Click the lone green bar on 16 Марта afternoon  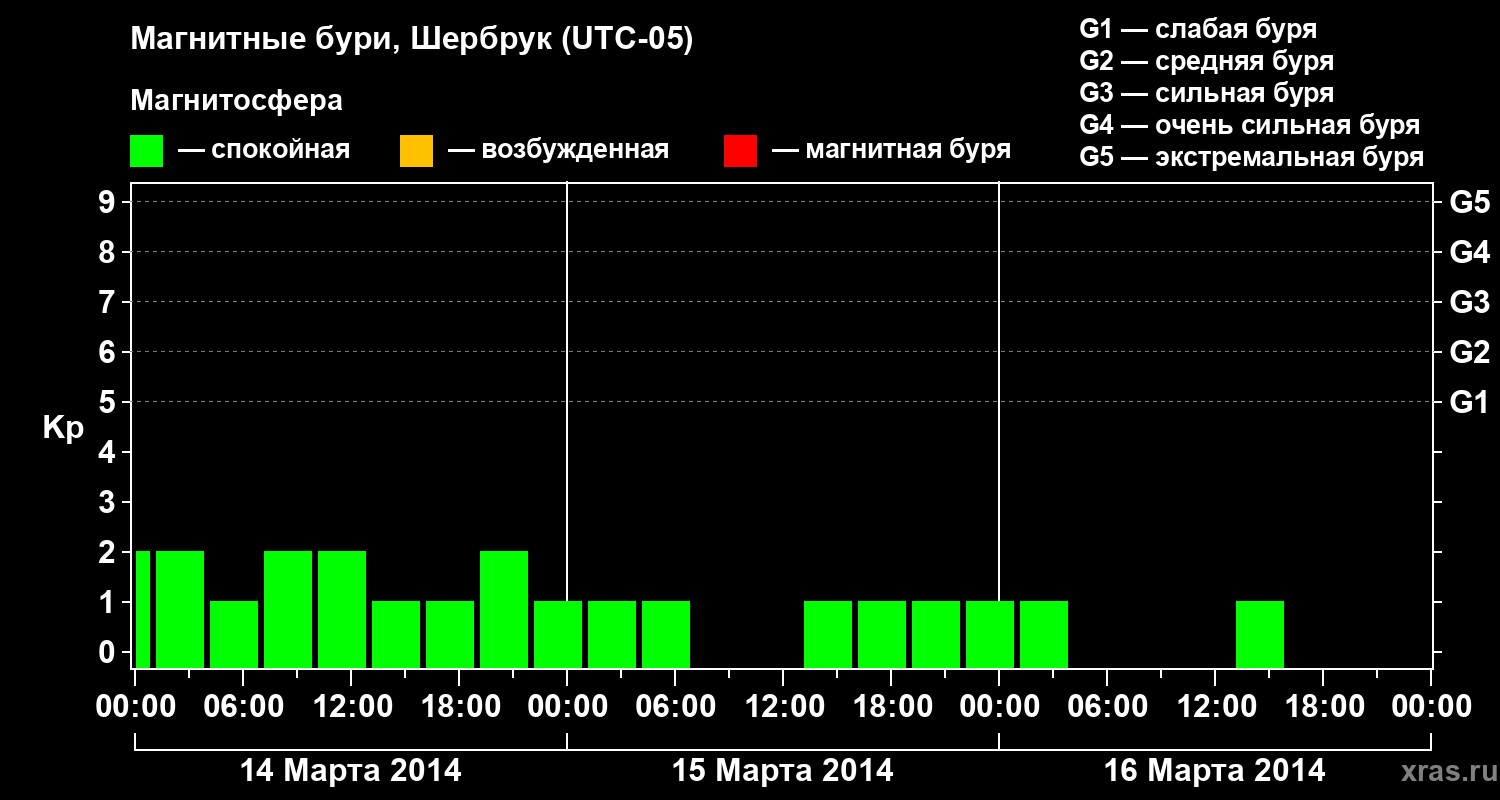pyautogui.click(x=1260, y=634)
